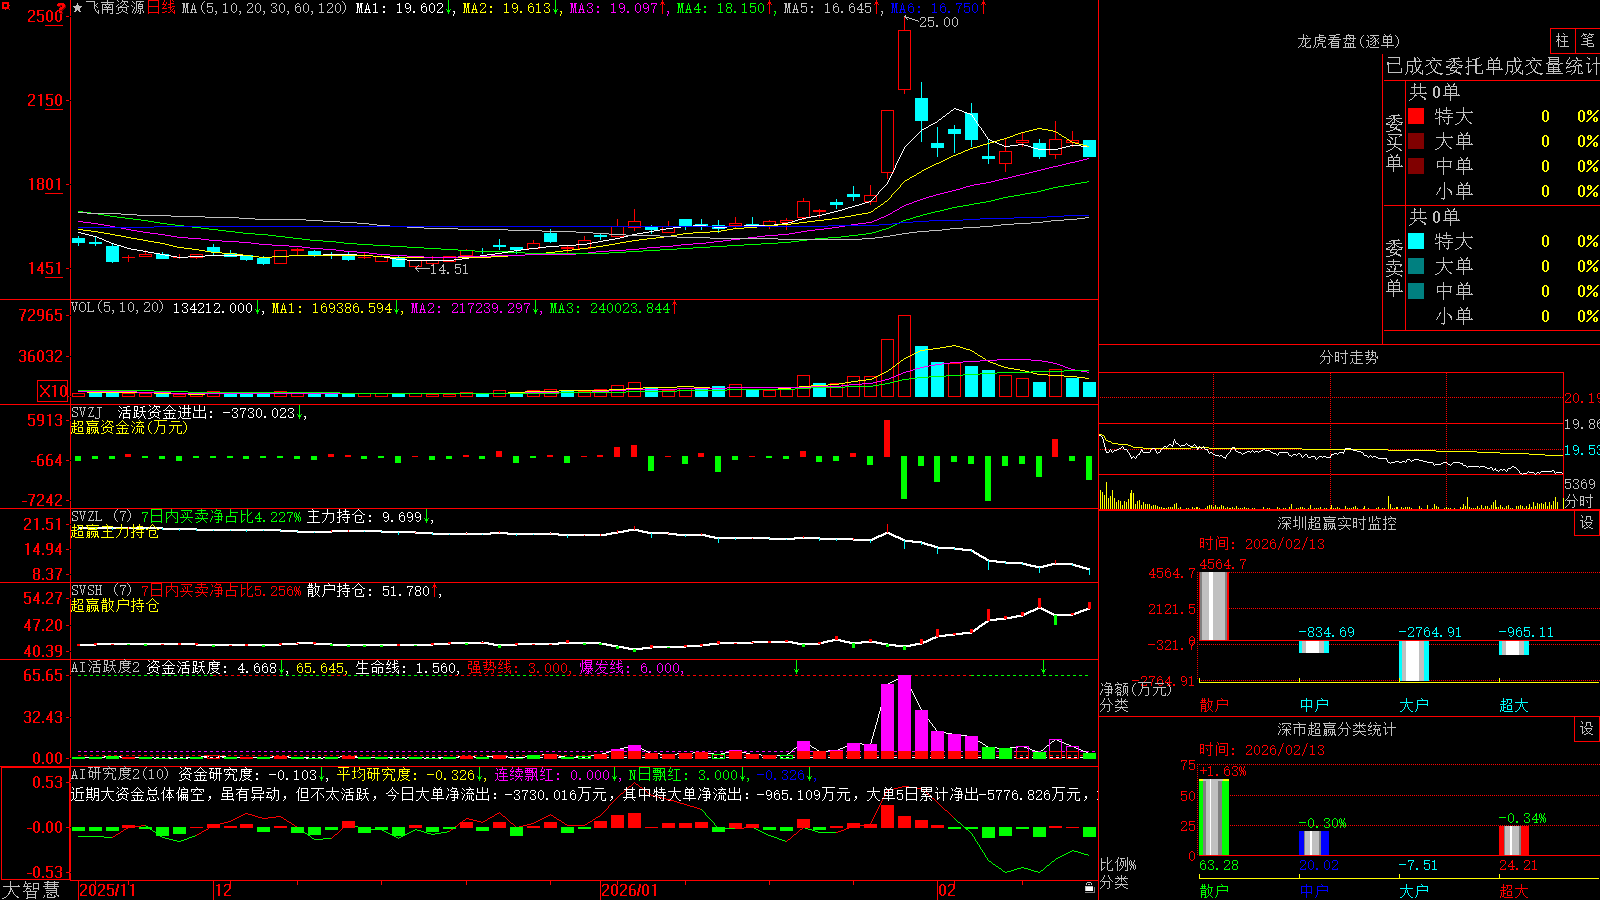Screen dimensions: 1600x900
Task: Click the 龙虎看盘(逐单) panel title
Action: click(x=1348, y=41)
